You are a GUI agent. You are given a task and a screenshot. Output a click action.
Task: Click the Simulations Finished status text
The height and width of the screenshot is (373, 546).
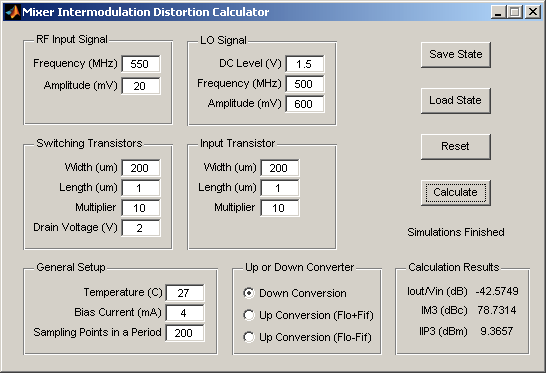click(456, 232)
